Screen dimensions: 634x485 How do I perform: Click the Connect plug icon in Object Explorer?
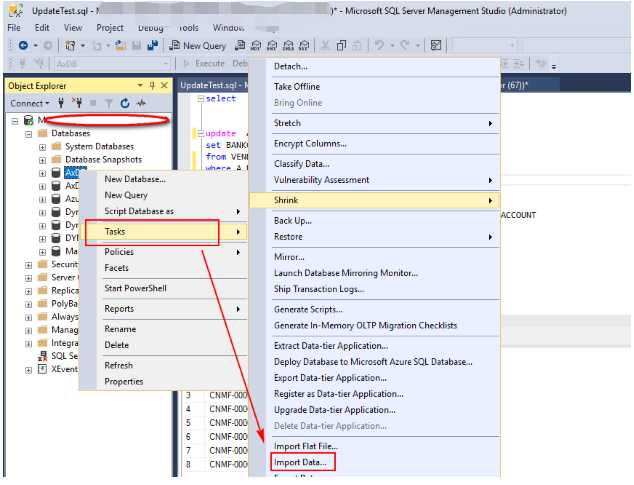61,103
